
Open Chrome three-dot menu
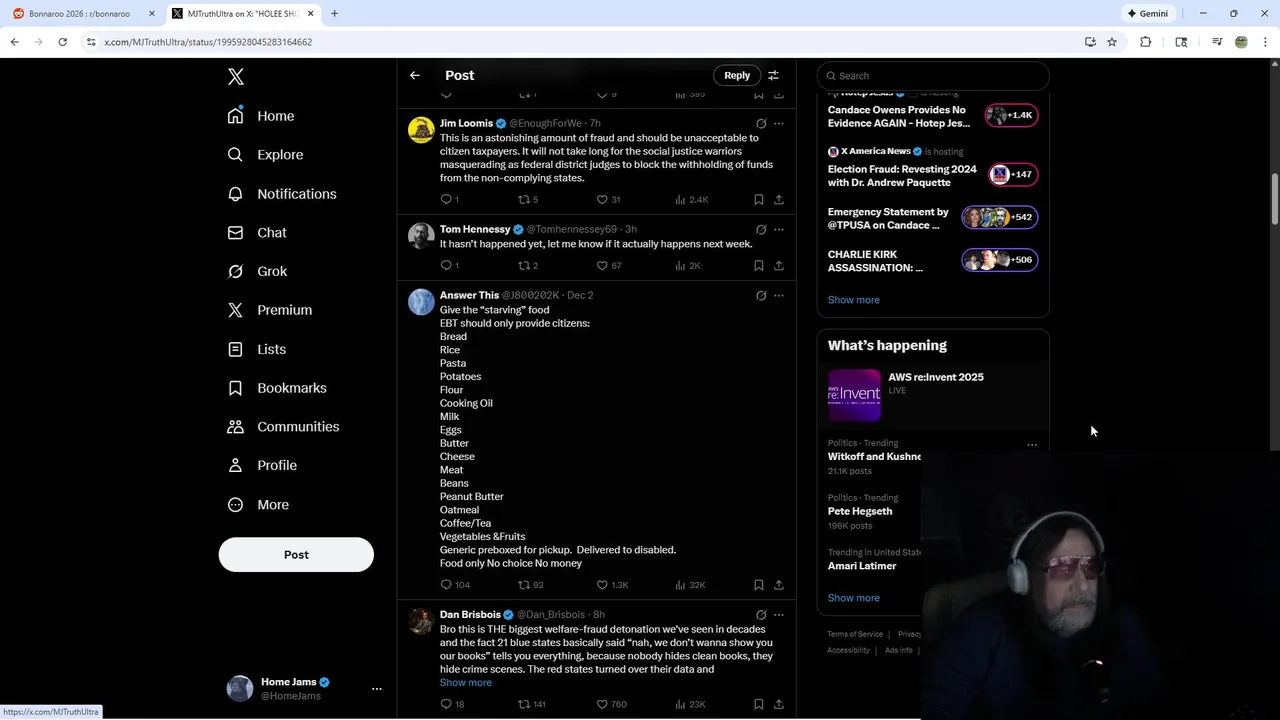1265,42
